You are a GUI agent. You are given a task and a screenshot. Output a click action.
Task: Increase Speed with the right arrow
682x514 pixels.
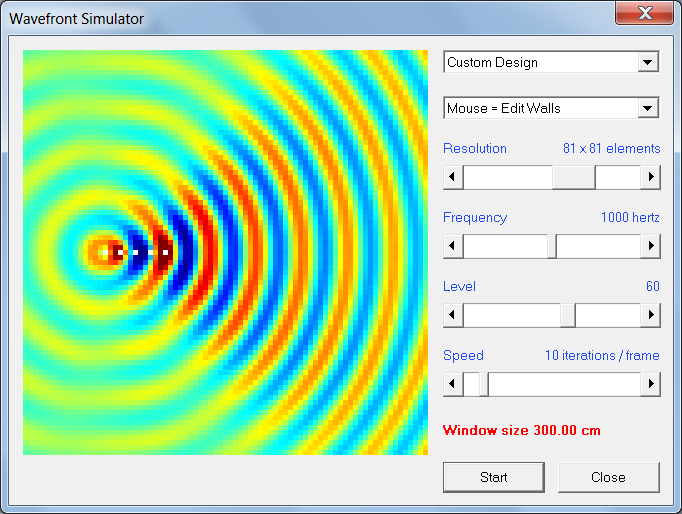651,384
